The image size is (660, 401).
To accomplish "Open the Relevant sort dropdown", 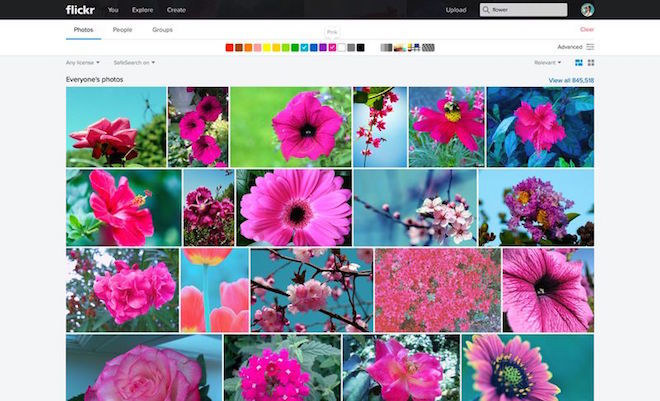I will (547, 63).
